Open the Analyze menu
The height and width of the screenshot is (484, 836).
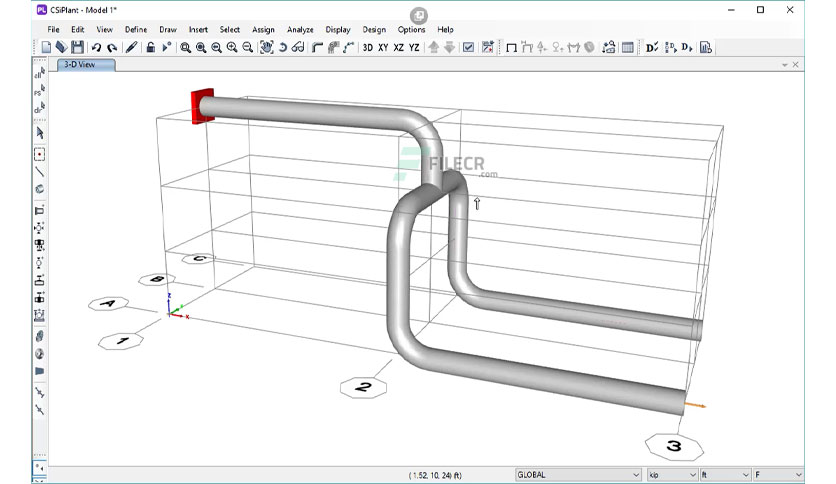tap(300, 29)
